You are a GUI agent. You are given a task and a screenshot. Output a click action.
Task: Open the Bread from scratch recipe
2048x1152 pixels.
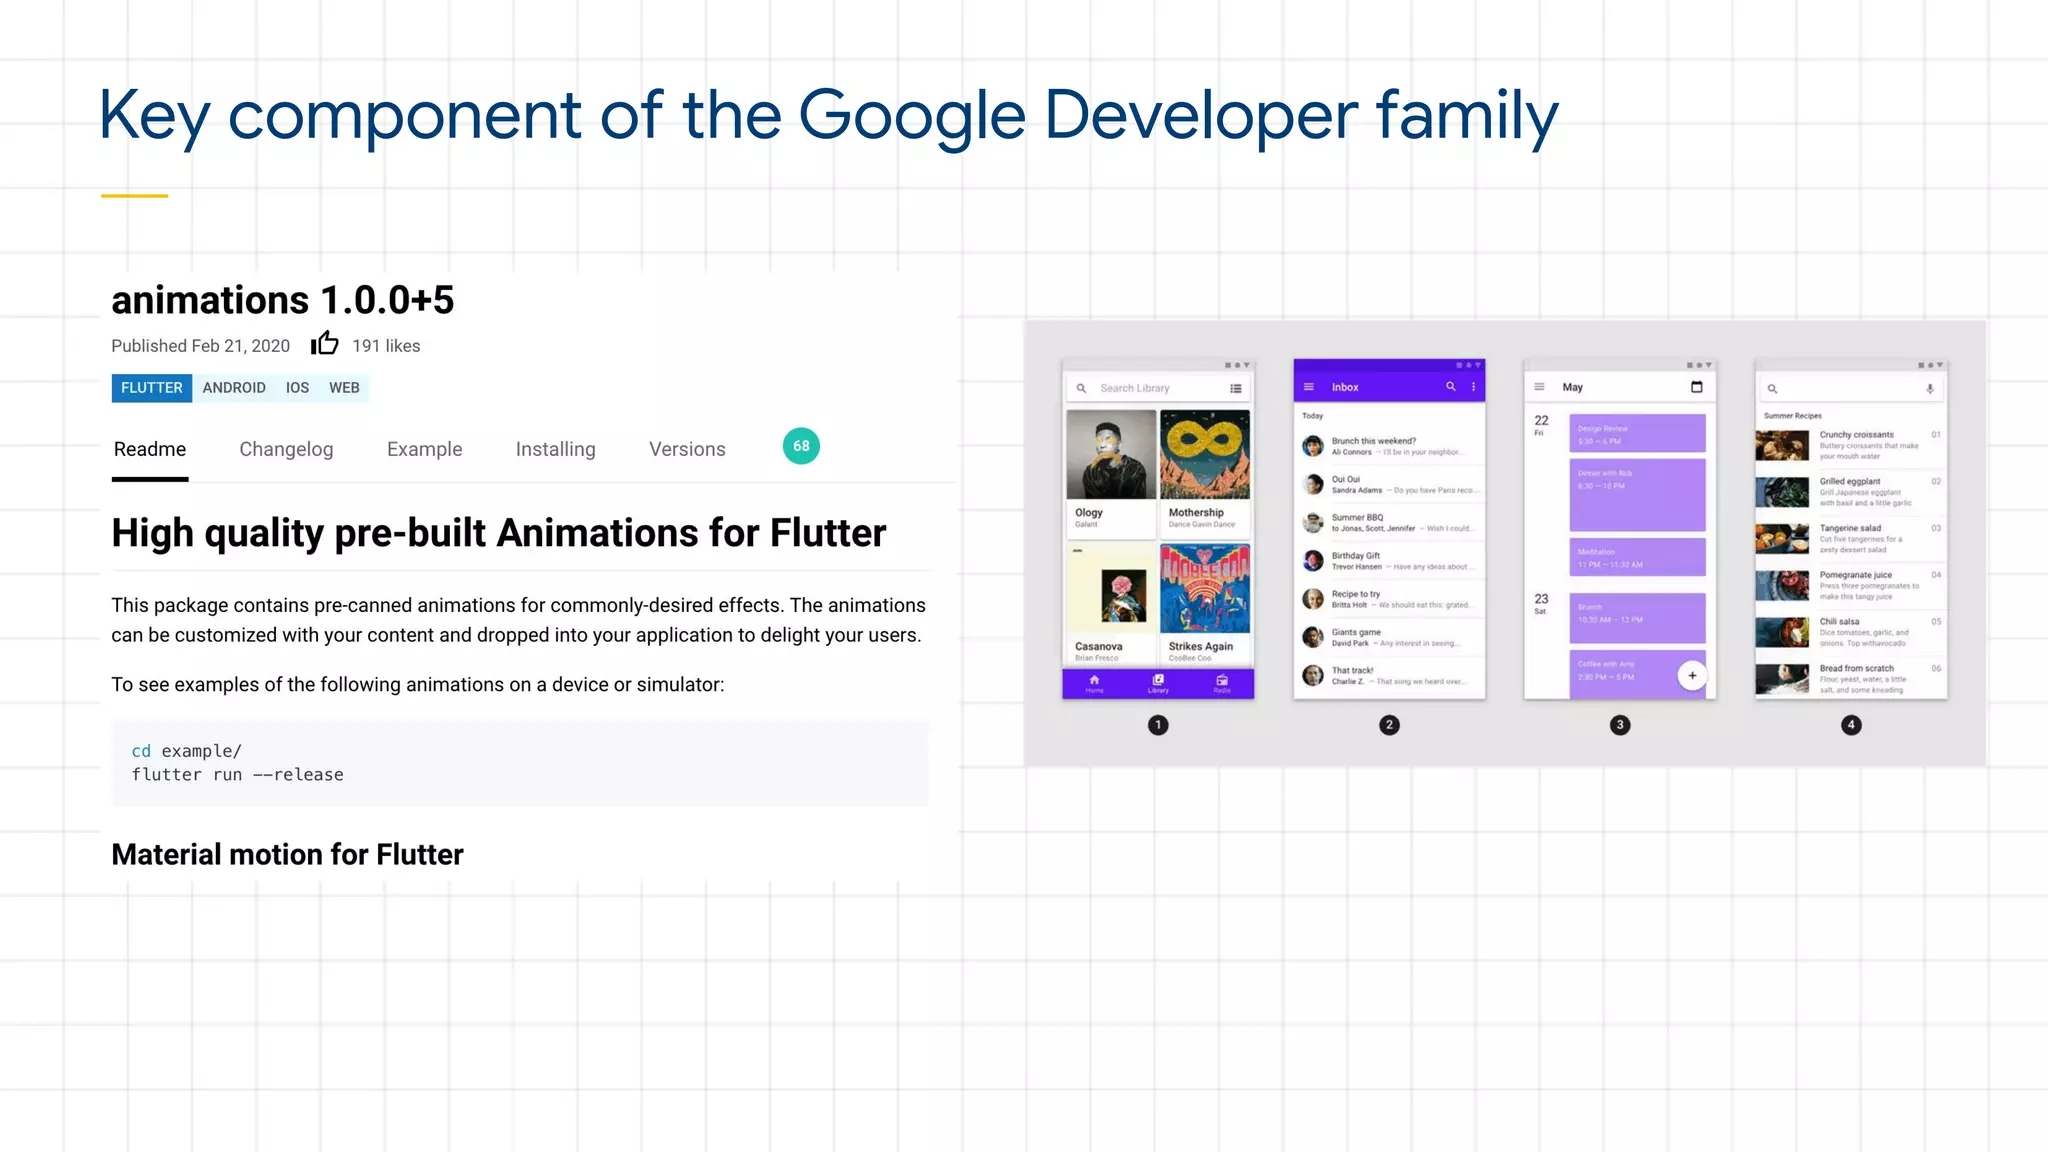click(x=1850, y=679)
